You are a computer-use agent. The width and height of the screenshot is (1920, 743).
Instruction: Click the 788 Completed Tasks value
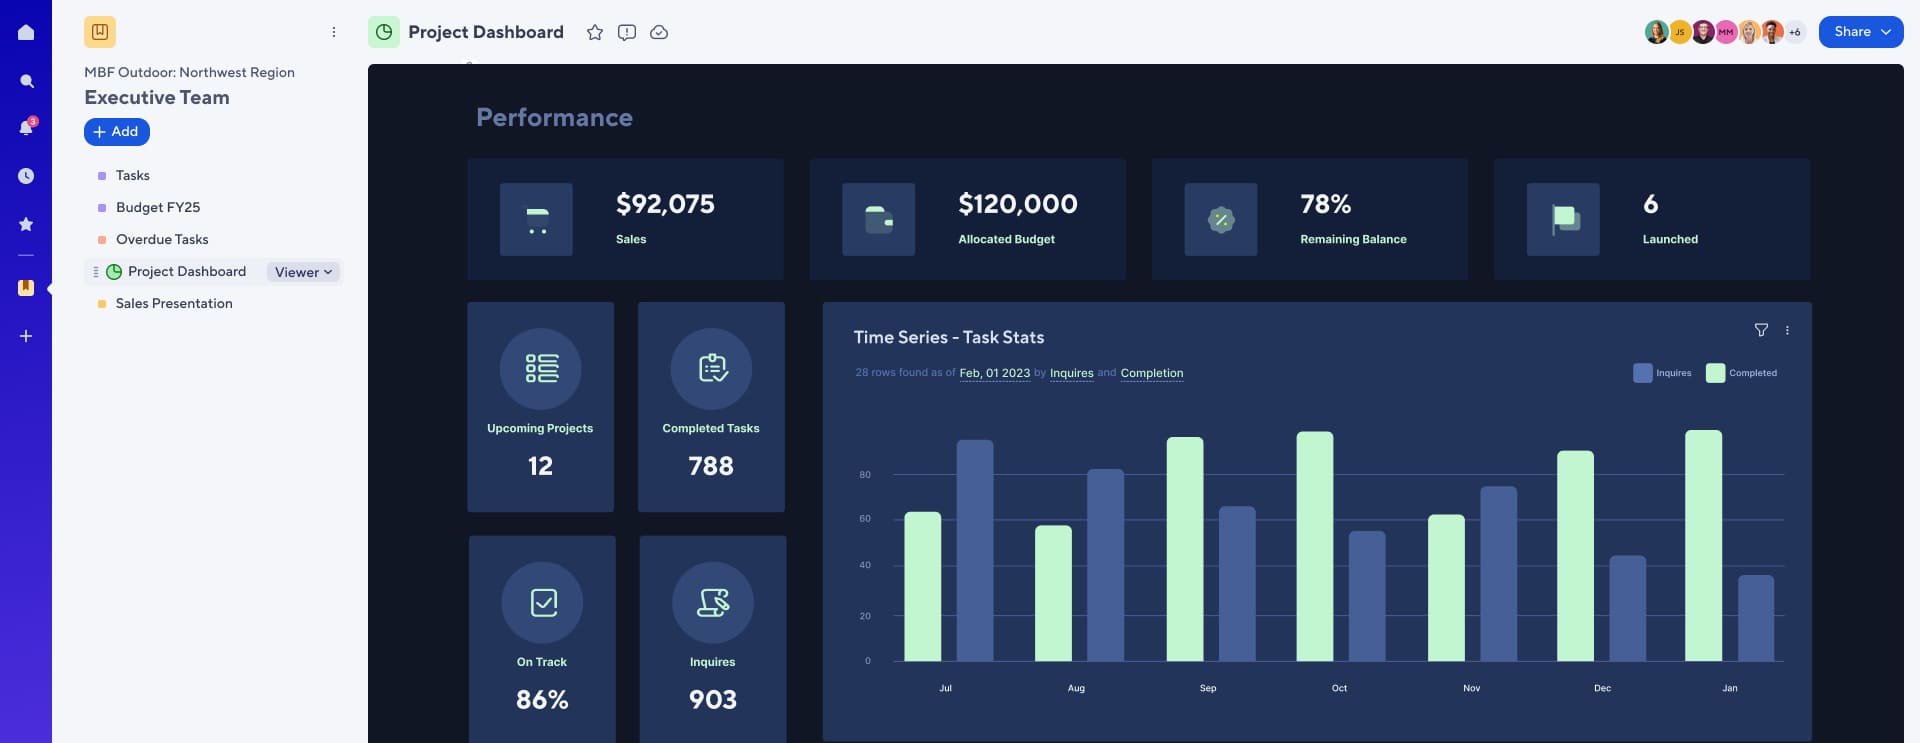tap(711, 466)
